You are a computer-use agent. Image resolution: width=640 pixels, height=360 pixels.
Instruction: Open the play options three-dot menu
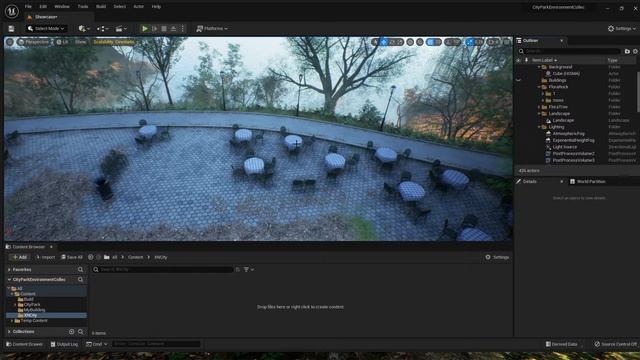coord(182,29)
